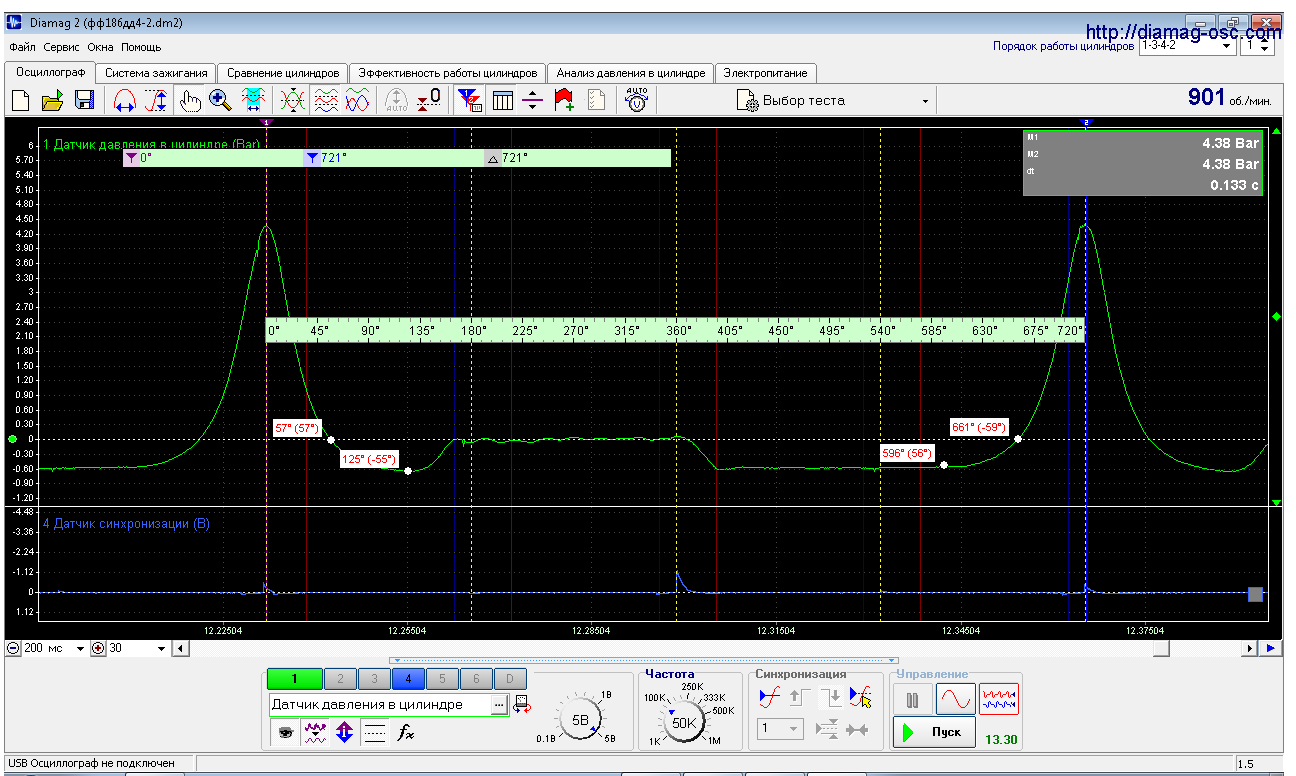Open the Сервис menu
The image size is (1296, 776).
(x=62, y=47)
